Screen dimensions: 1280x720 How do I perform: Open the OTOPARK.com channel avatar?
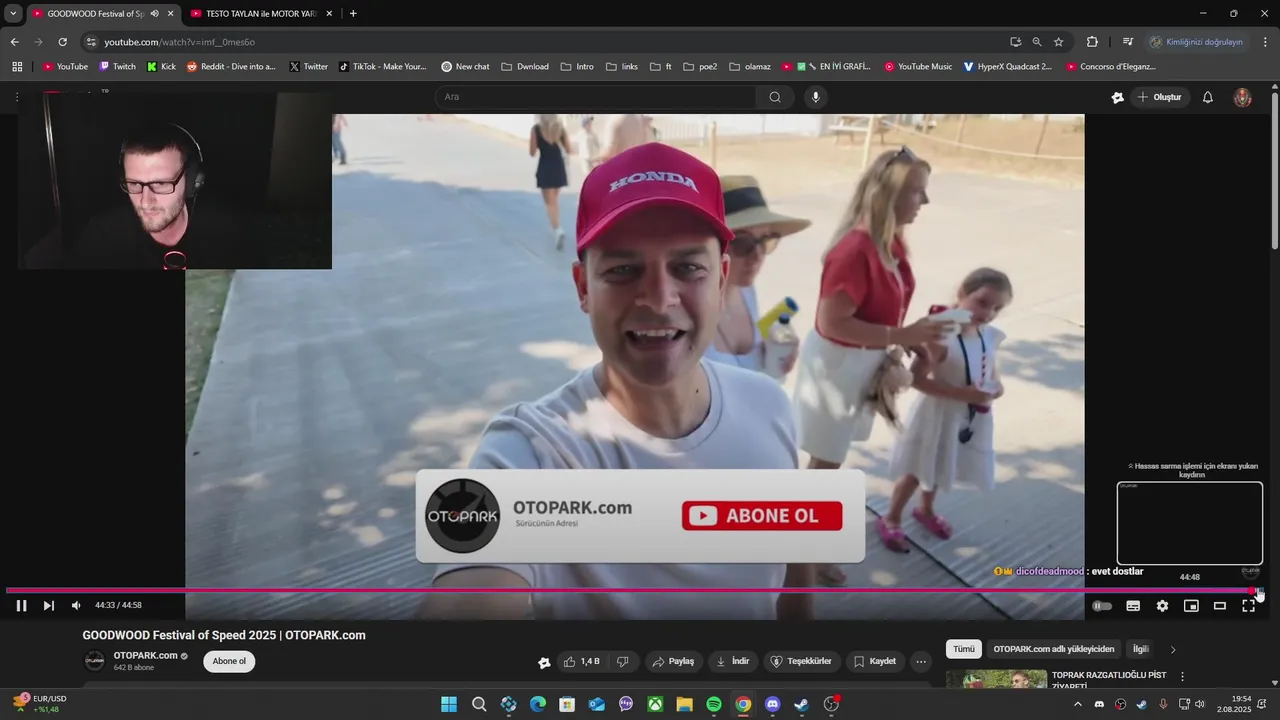pos(94,661)
